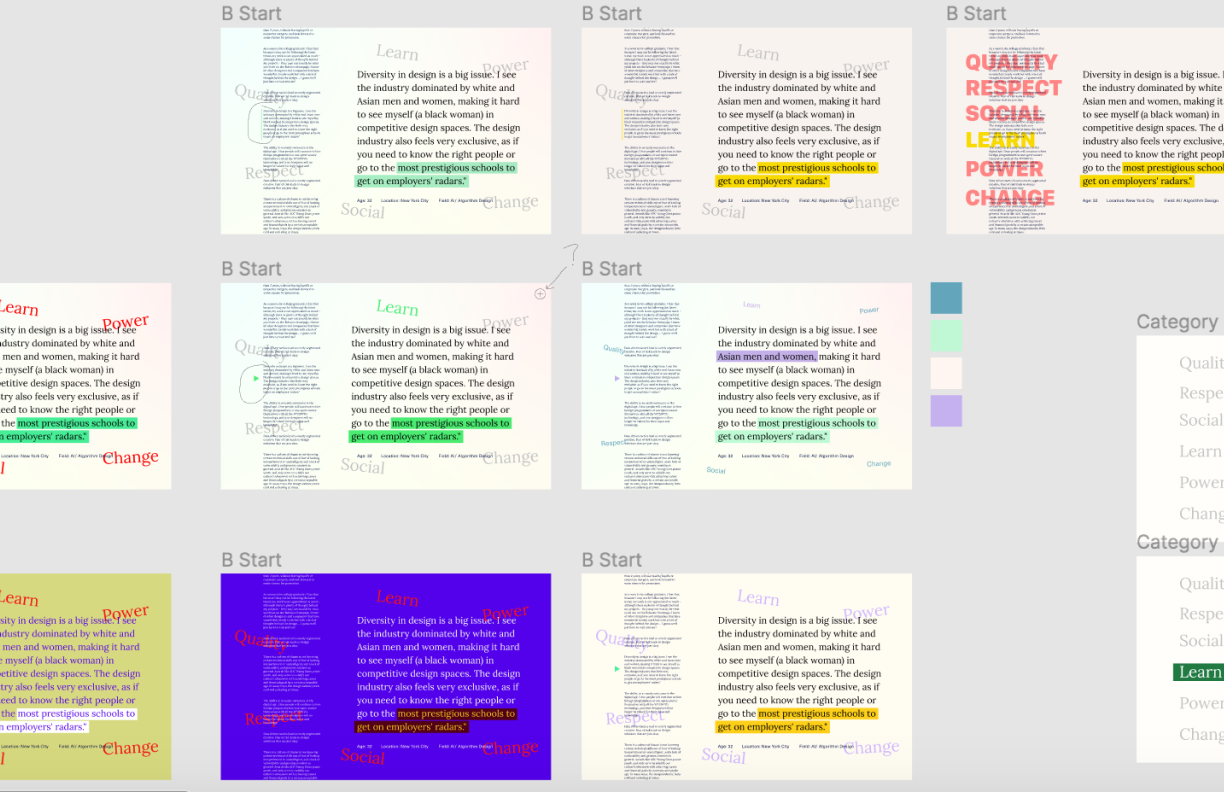This screenshot has width=1224, height=792.
Task: Select the B Start label above the purple-background frame
Action: coord(251,560)
